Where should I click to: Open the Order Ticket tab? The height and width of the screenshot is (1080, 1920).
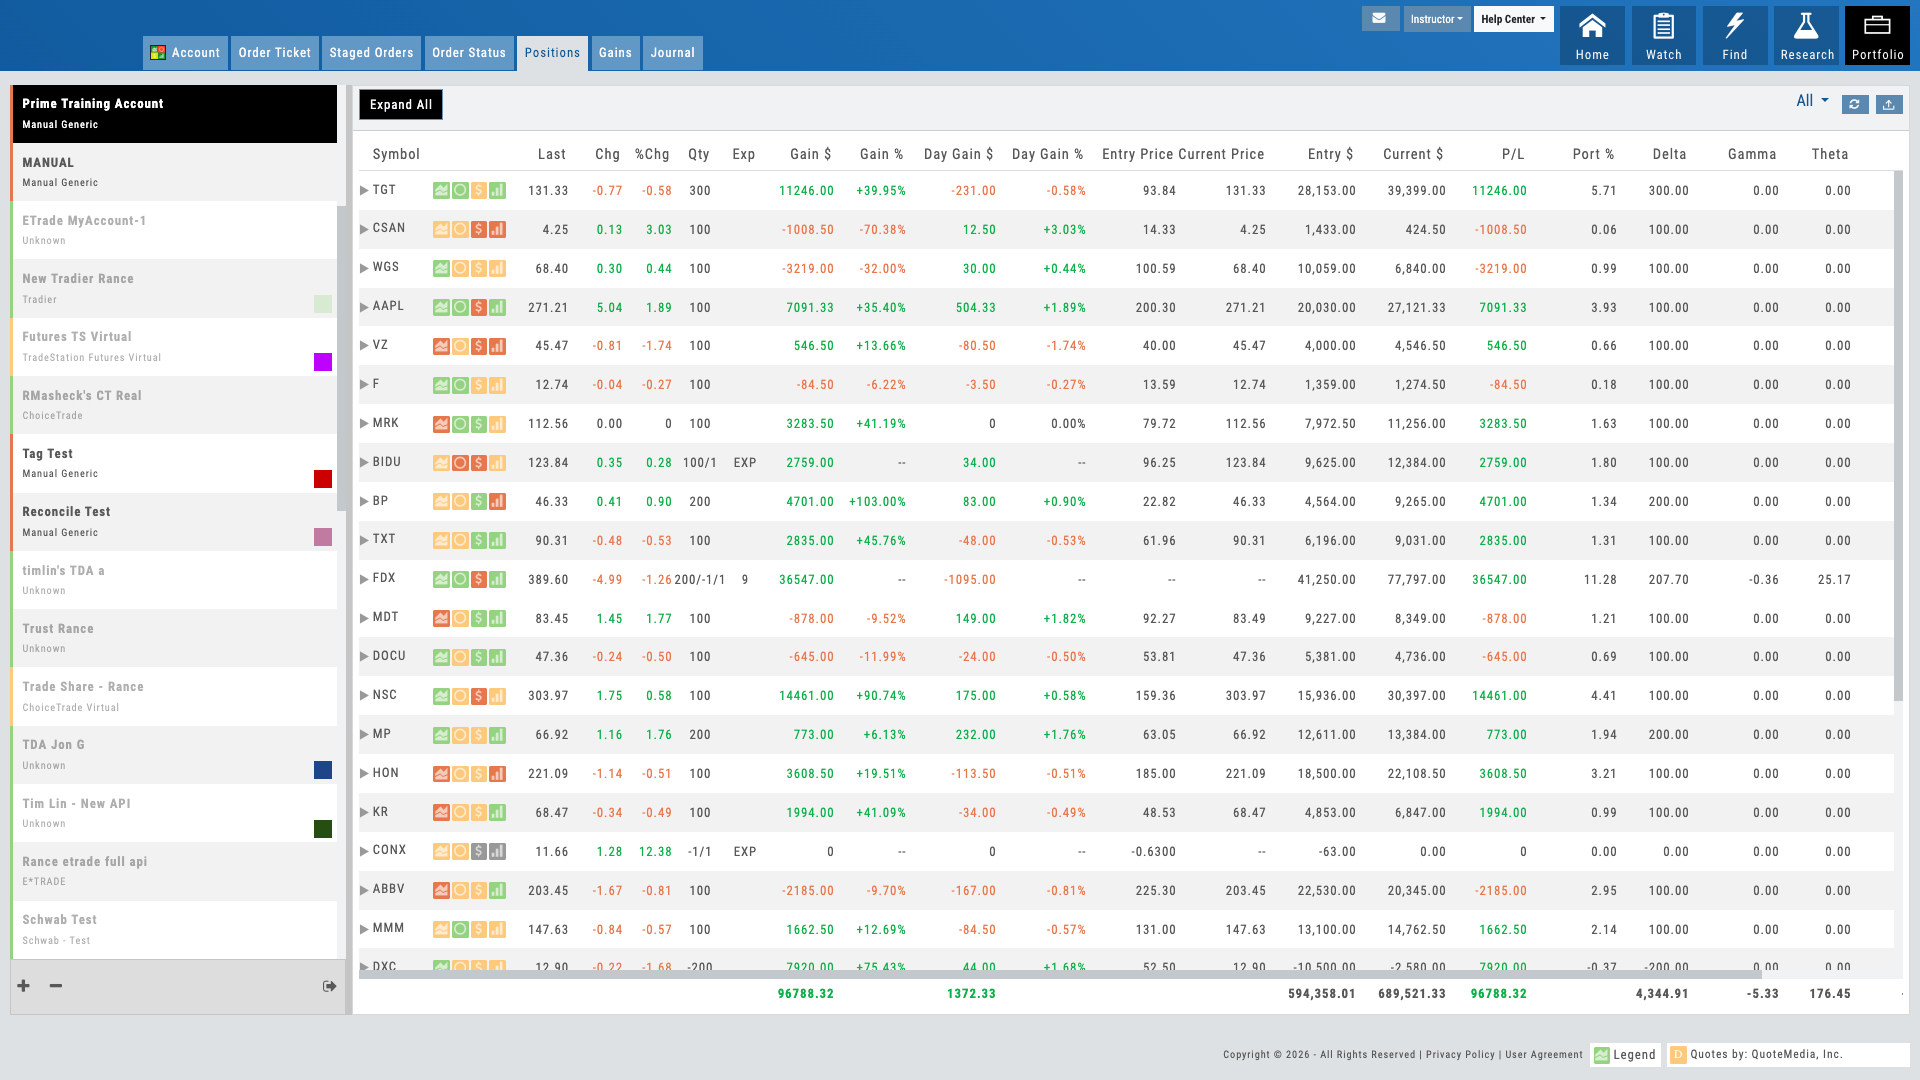274,53
